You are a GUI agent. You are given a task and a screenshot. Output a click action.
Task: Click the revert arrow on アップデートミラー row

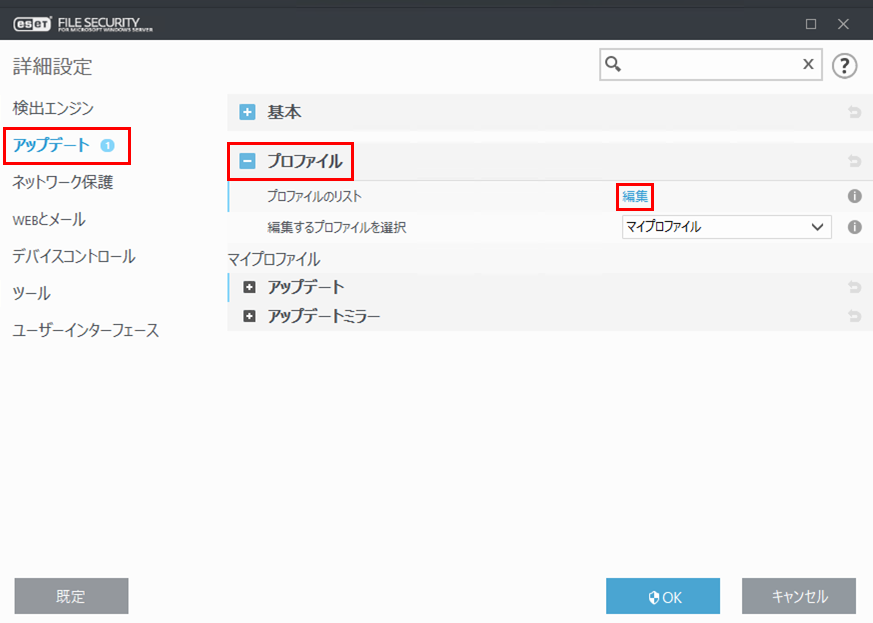854,317
